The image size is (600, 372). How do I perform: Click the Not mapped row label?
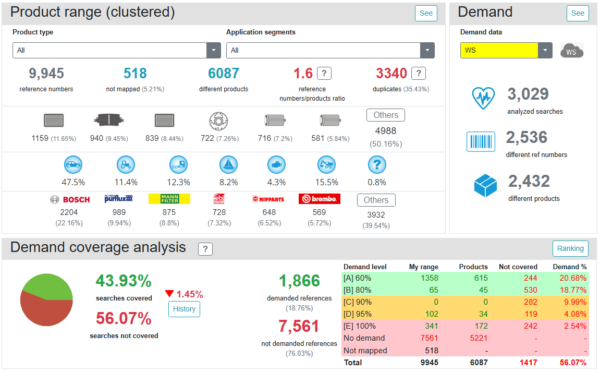pos(365,350)
